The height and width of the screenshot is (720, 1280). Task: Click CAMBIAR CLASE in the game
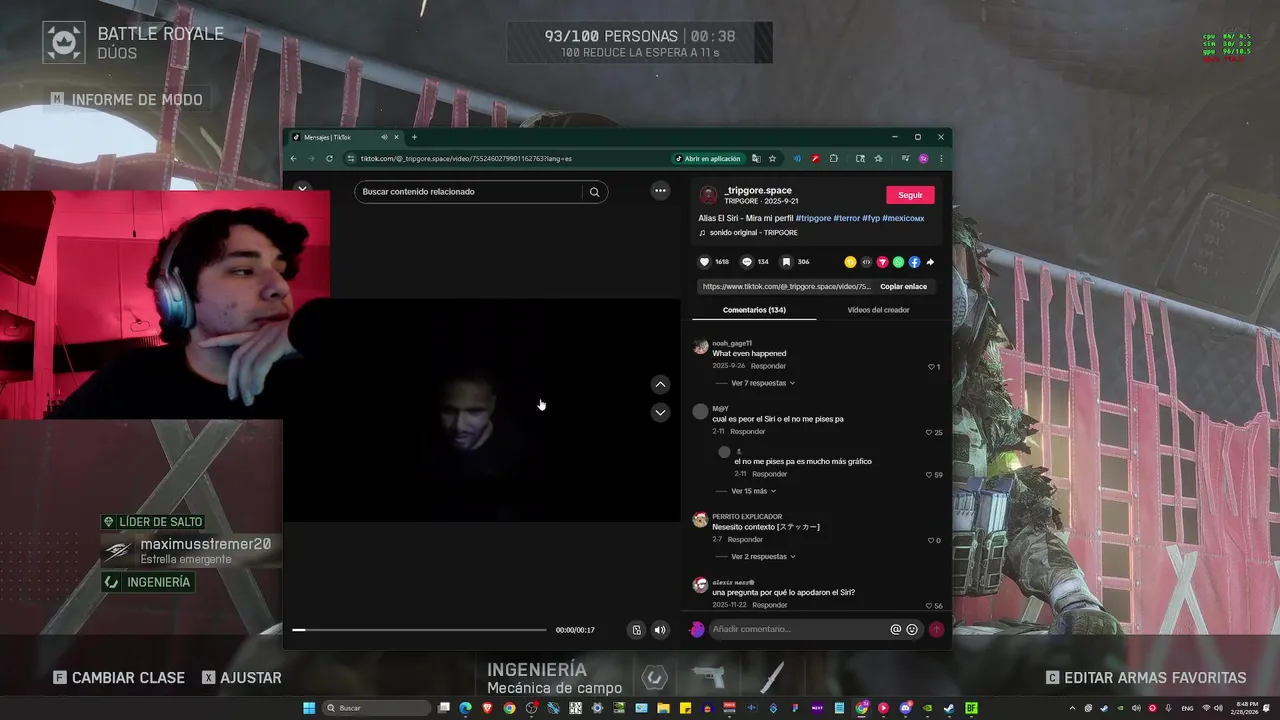pos(119,677)
